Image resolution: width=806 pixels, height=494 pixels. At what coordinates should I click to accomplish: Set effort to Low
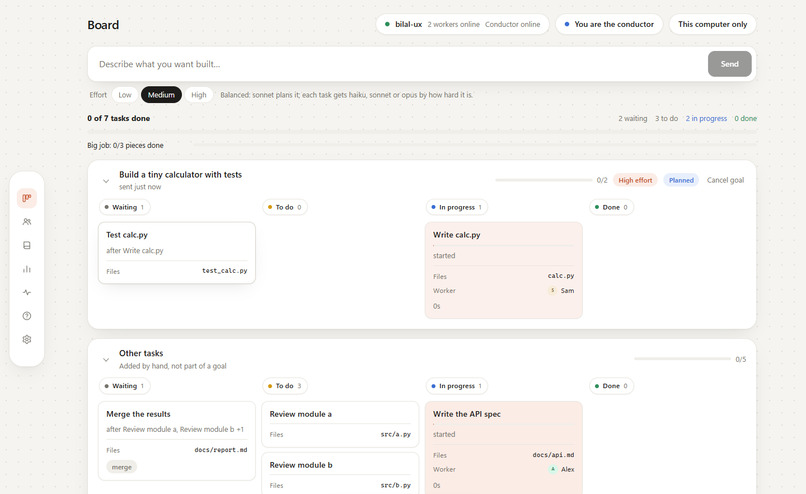[125, 95]
